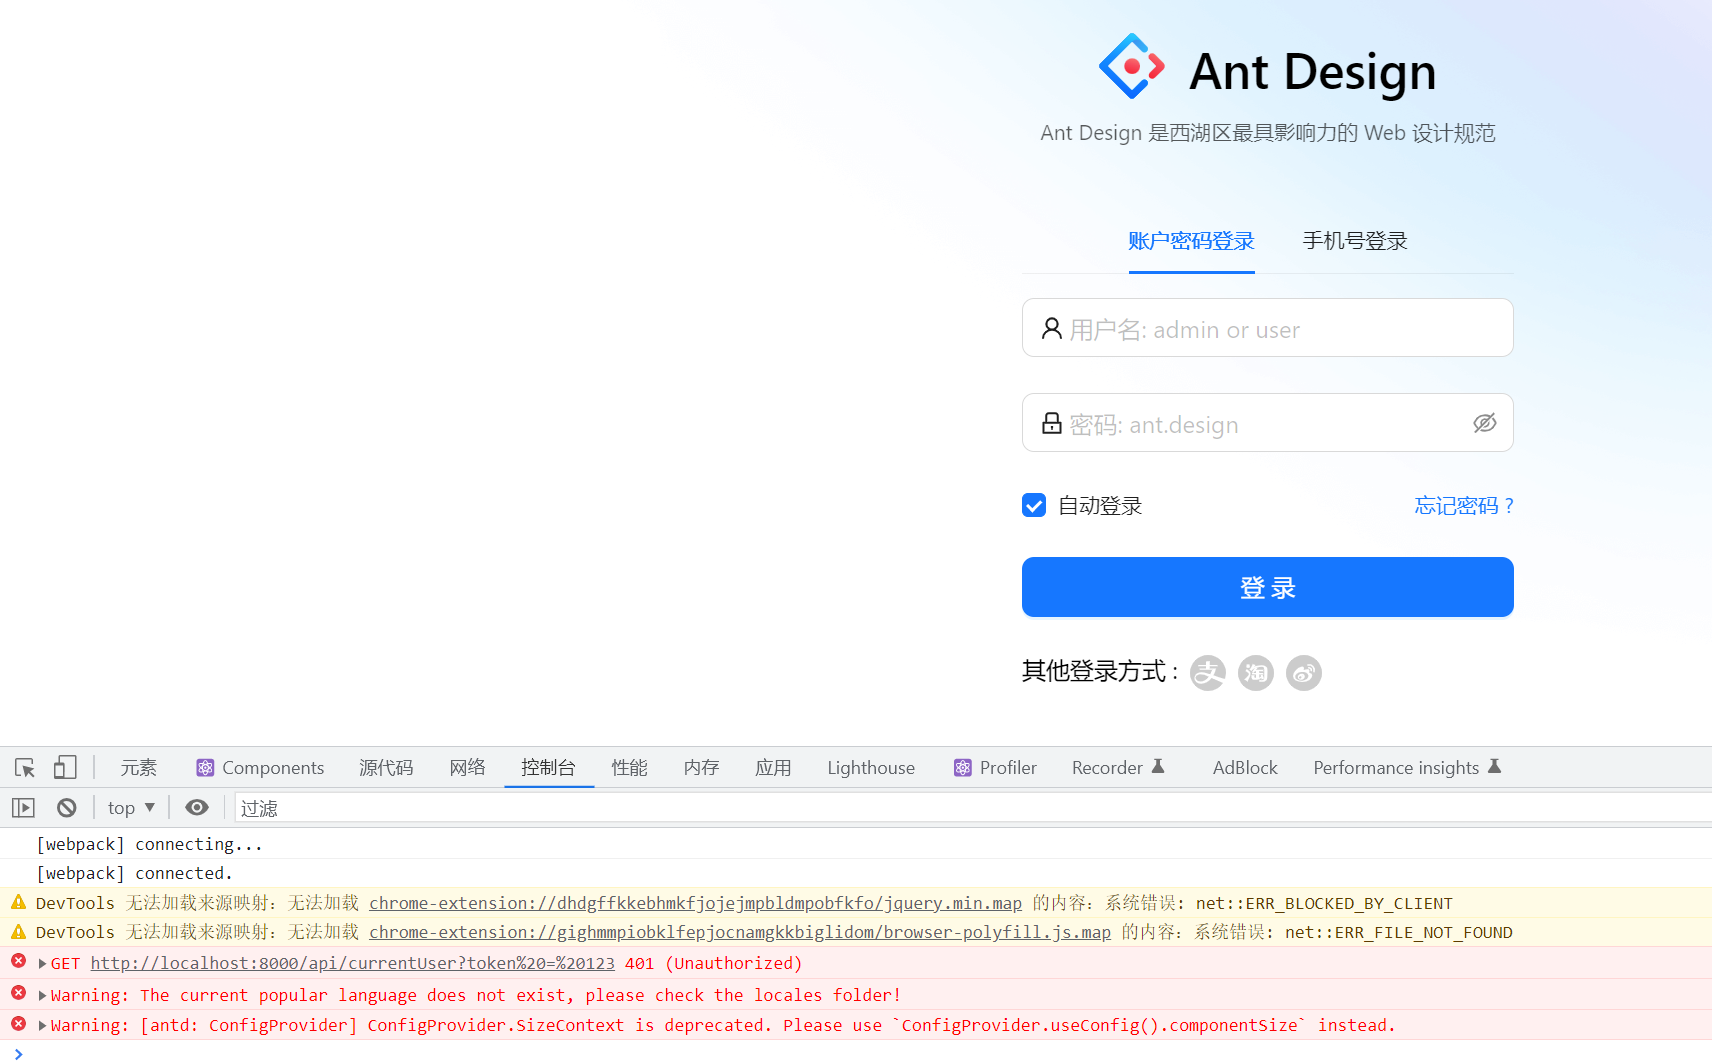This screenshot has height=1063, width=1712.
Task: Focus the console 过滤 filter input
Action: [x=972, y=808]
